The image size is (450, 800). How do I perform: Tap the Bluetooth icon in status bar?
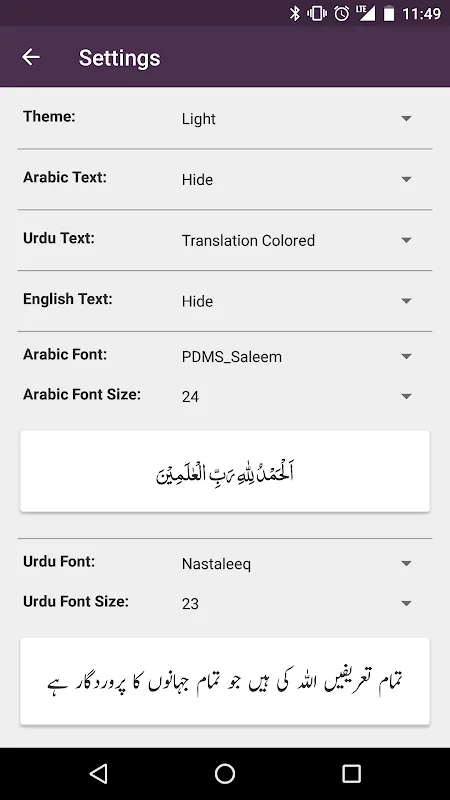point(294,13)
